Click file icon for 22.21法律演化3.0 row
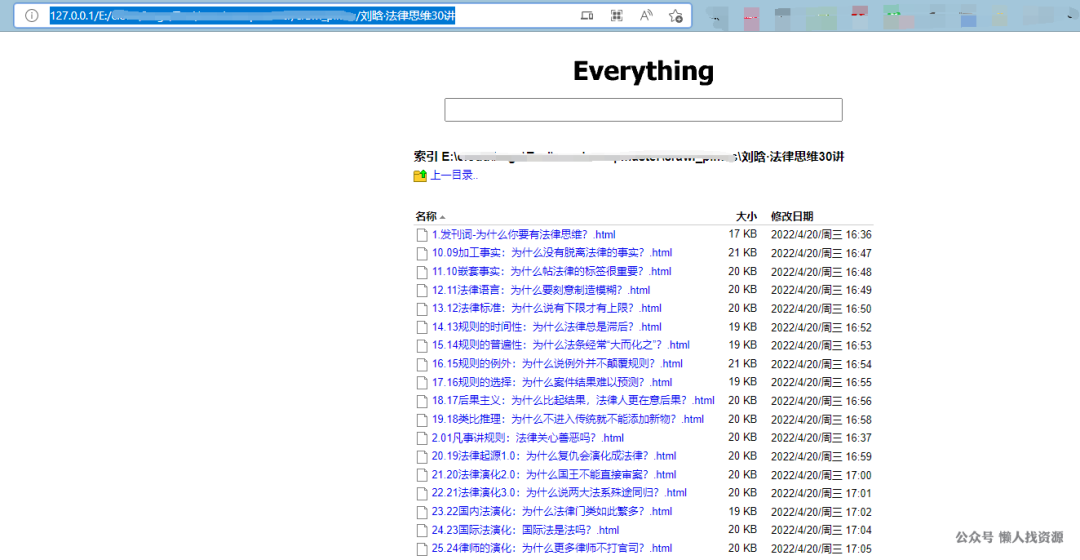The width and height of the screenshot is (1080, 560). point(422,493)
